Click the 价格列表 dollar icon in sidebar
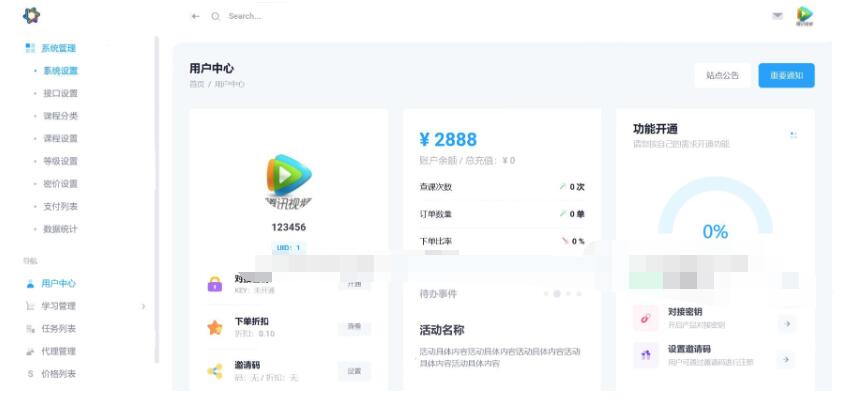This screenshot has height=399, width=841. coord(30,374)
